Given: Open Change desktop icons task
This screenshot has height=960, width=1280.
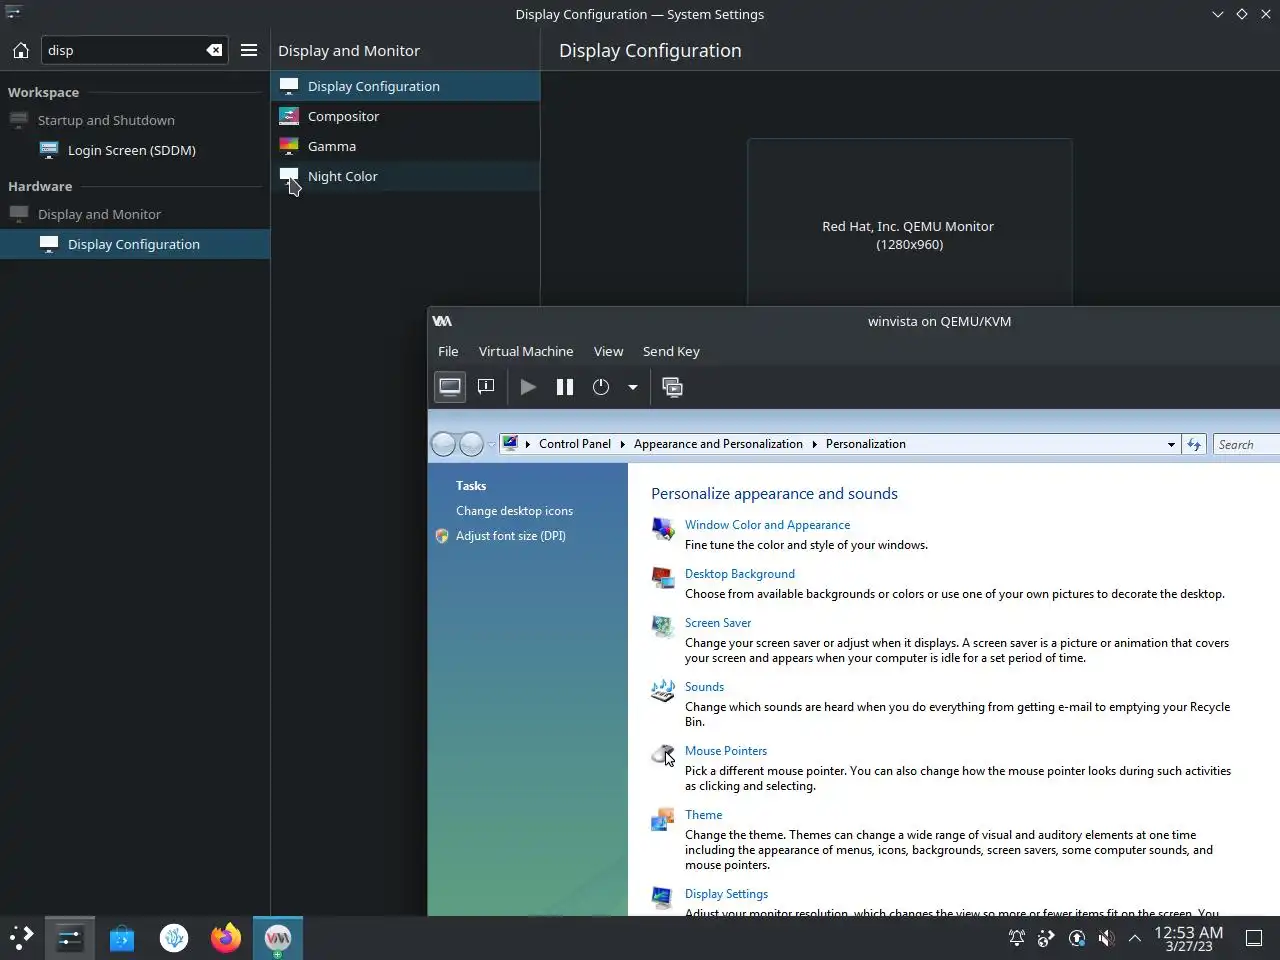Looking at the screenshot, I should pos(514,511).
